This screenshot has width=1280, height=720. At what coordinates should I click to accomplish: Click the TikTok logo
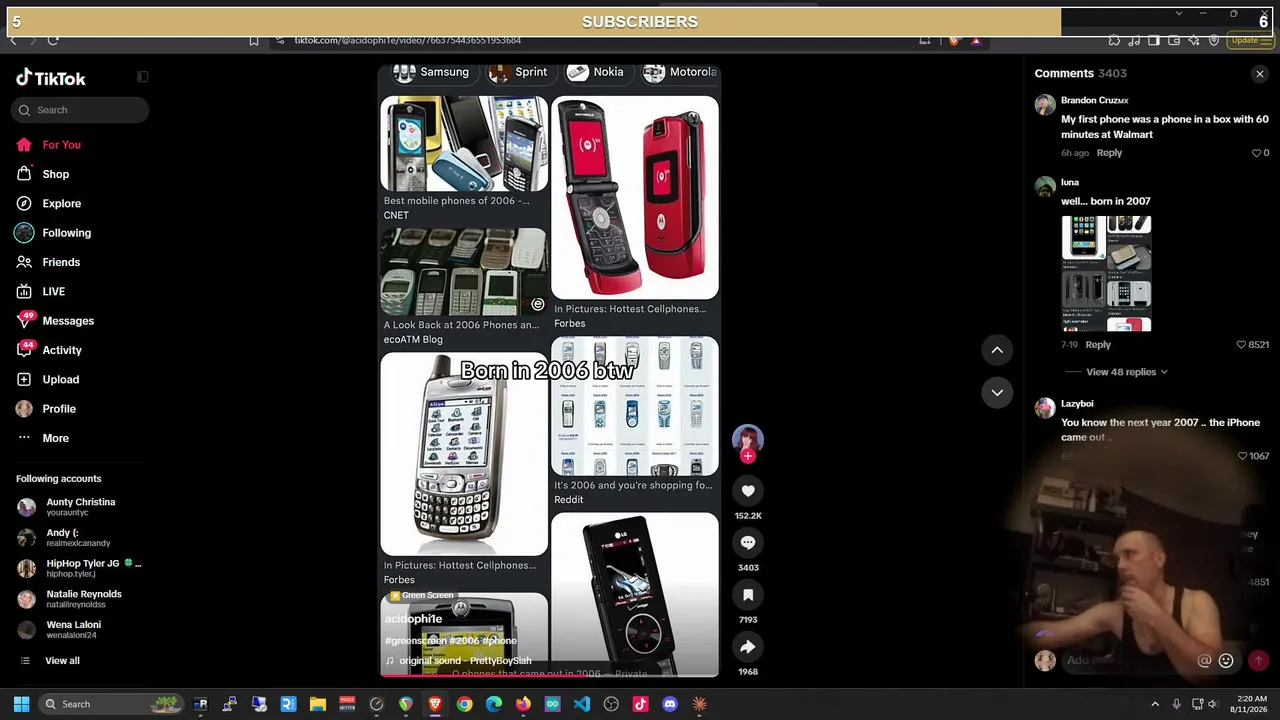pyautogui.click(x=51, y=78)
